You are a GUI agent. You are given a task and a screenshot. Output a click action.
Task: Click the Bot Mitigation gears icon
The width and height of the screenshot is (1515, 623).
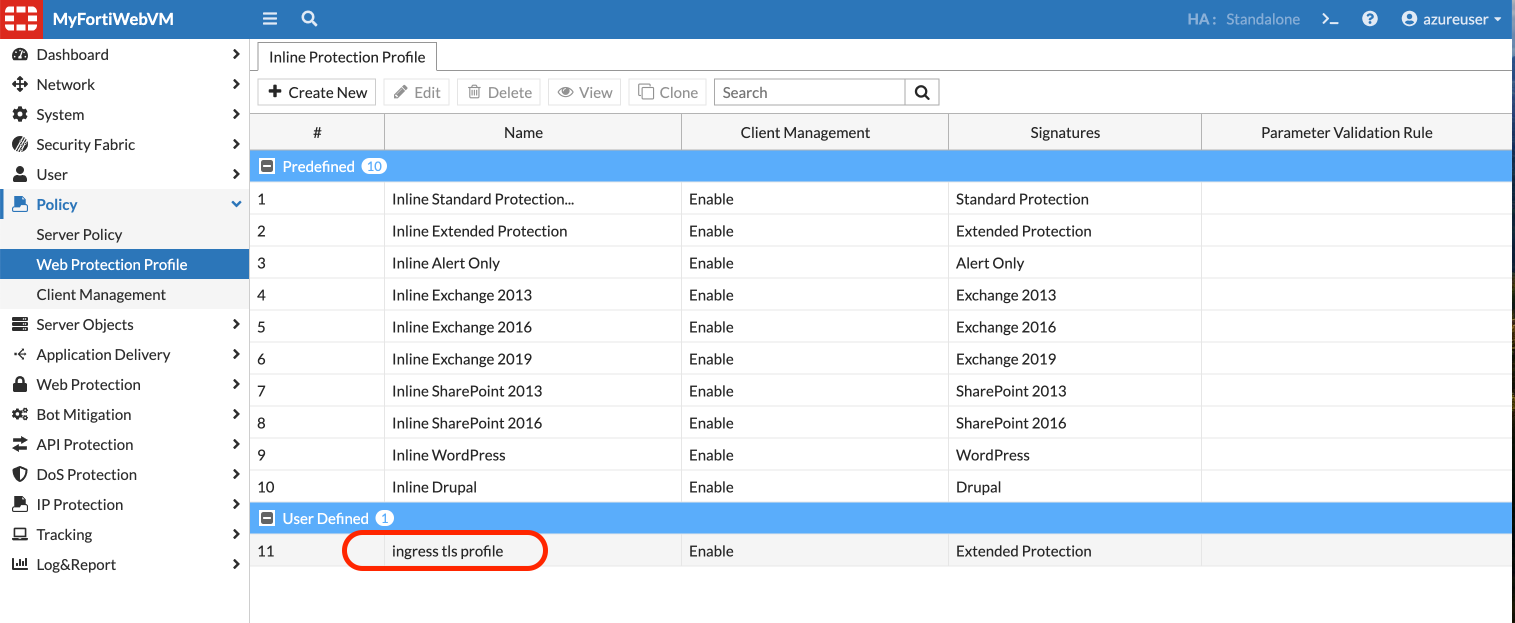click(x=20, y=415)
